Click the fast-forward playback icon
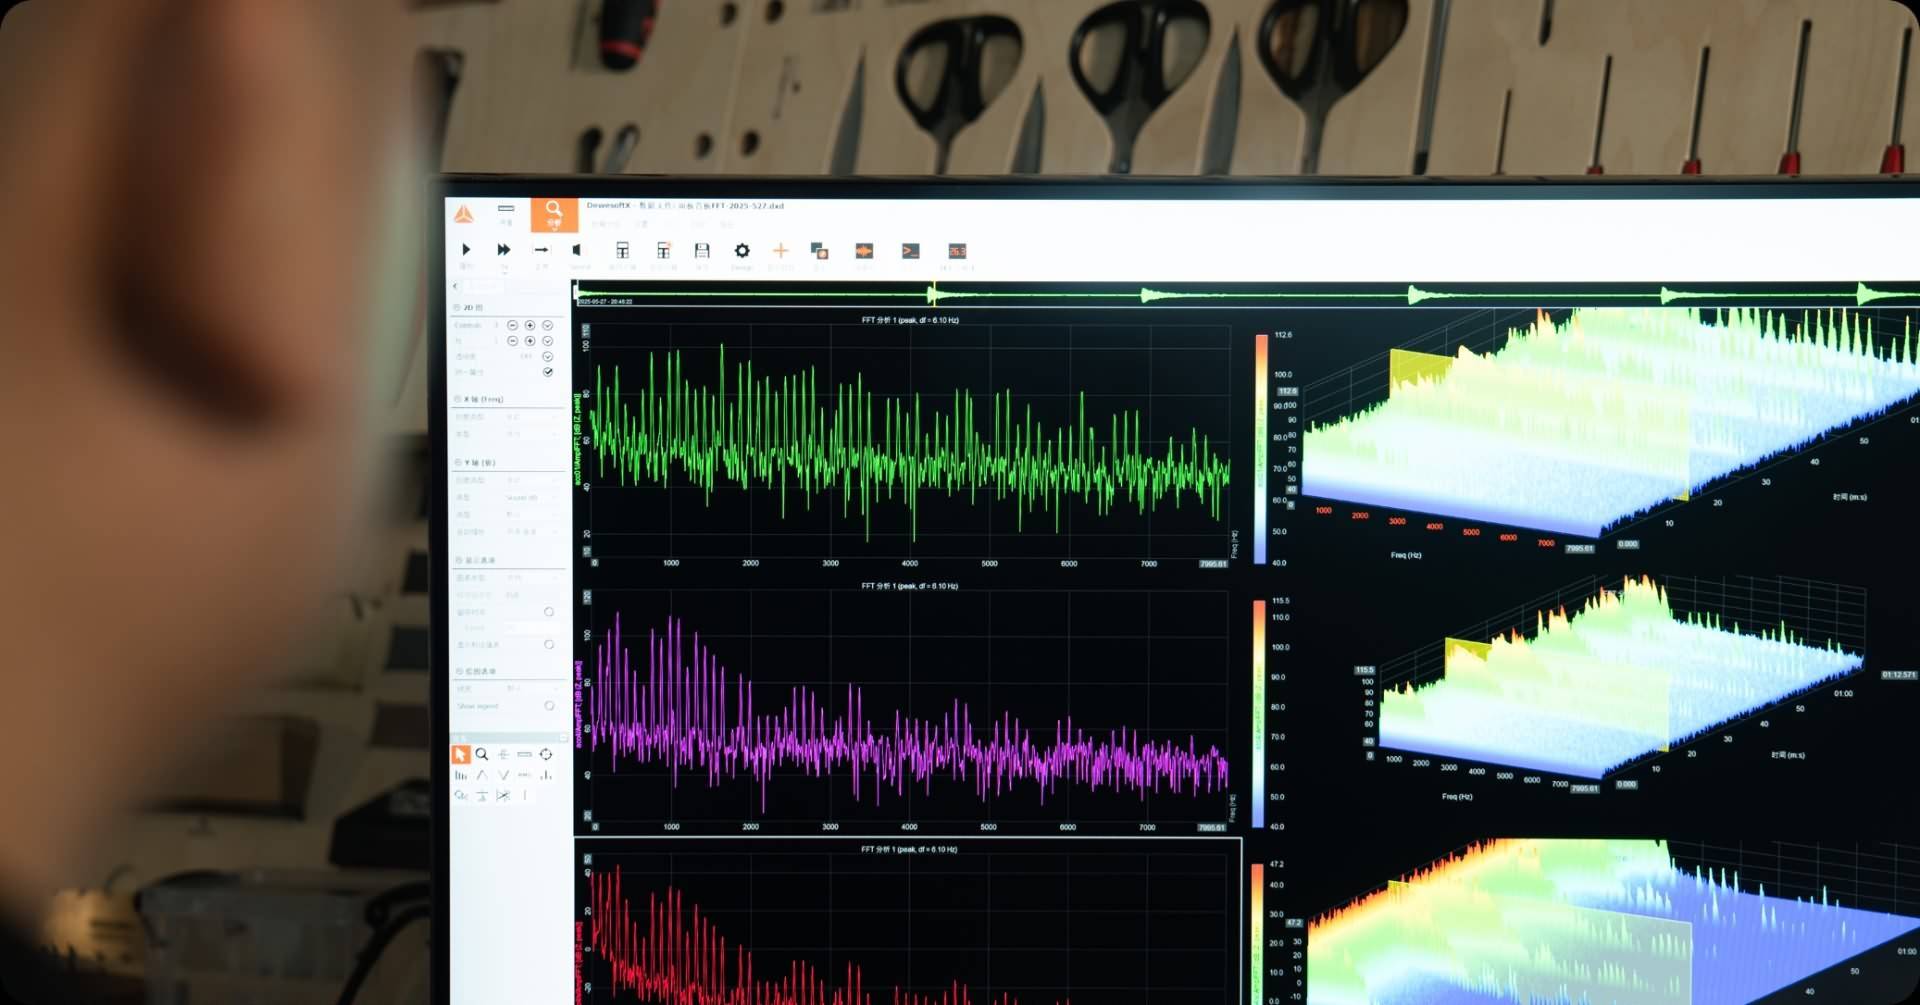Viewport: 1920px width, 1005px height. (x=504, y=250)
